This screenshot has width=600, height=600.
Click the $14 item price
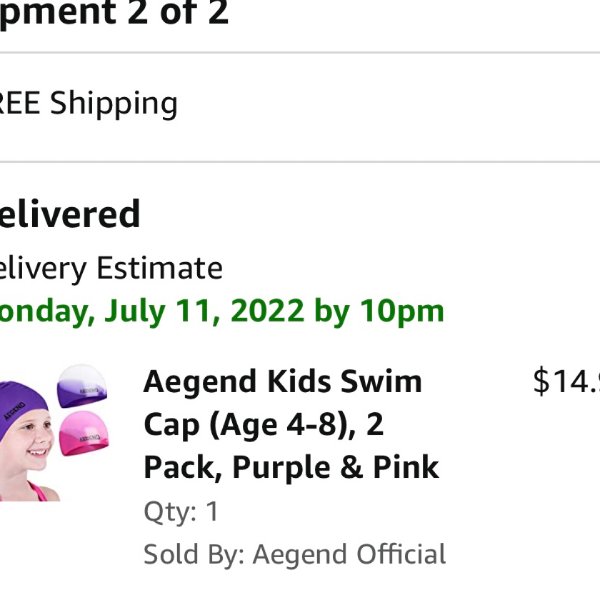click(566, 380)
